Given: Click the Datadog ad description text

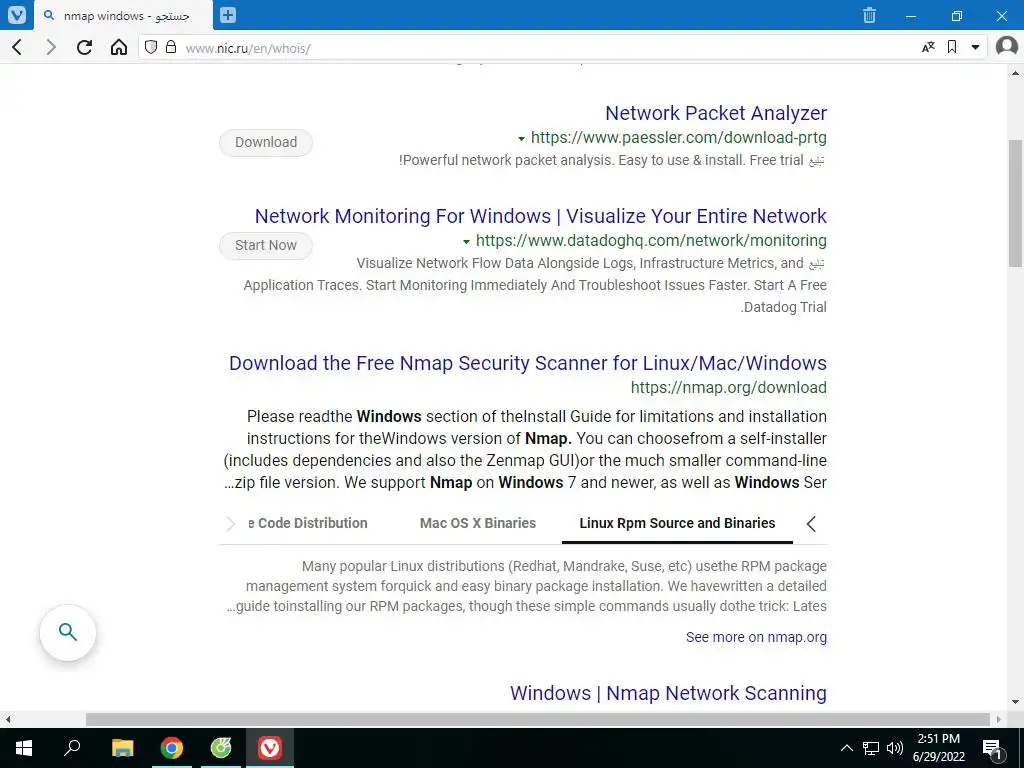Looking at the screenshot, I should (x=535, y=285).
